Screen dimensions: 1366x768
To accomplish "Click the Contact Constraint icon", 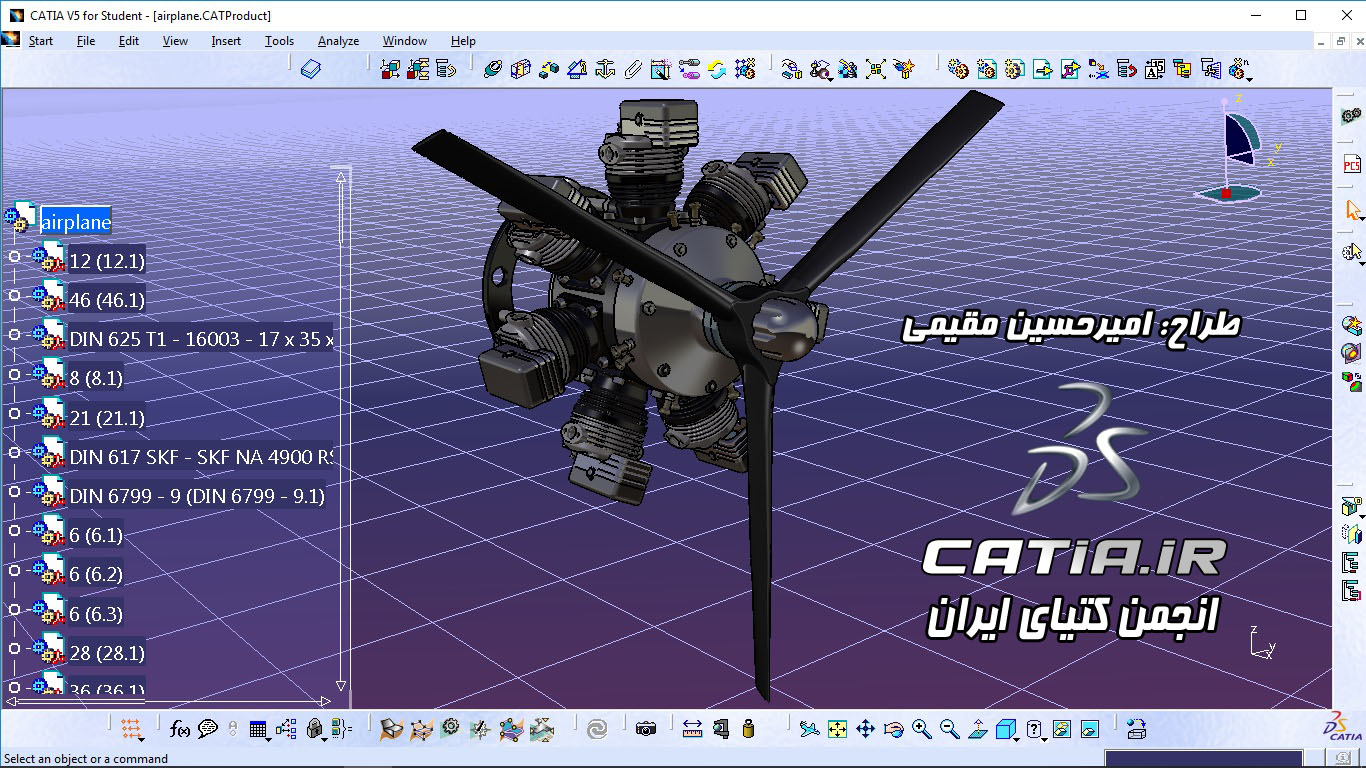I will point(520,69).
